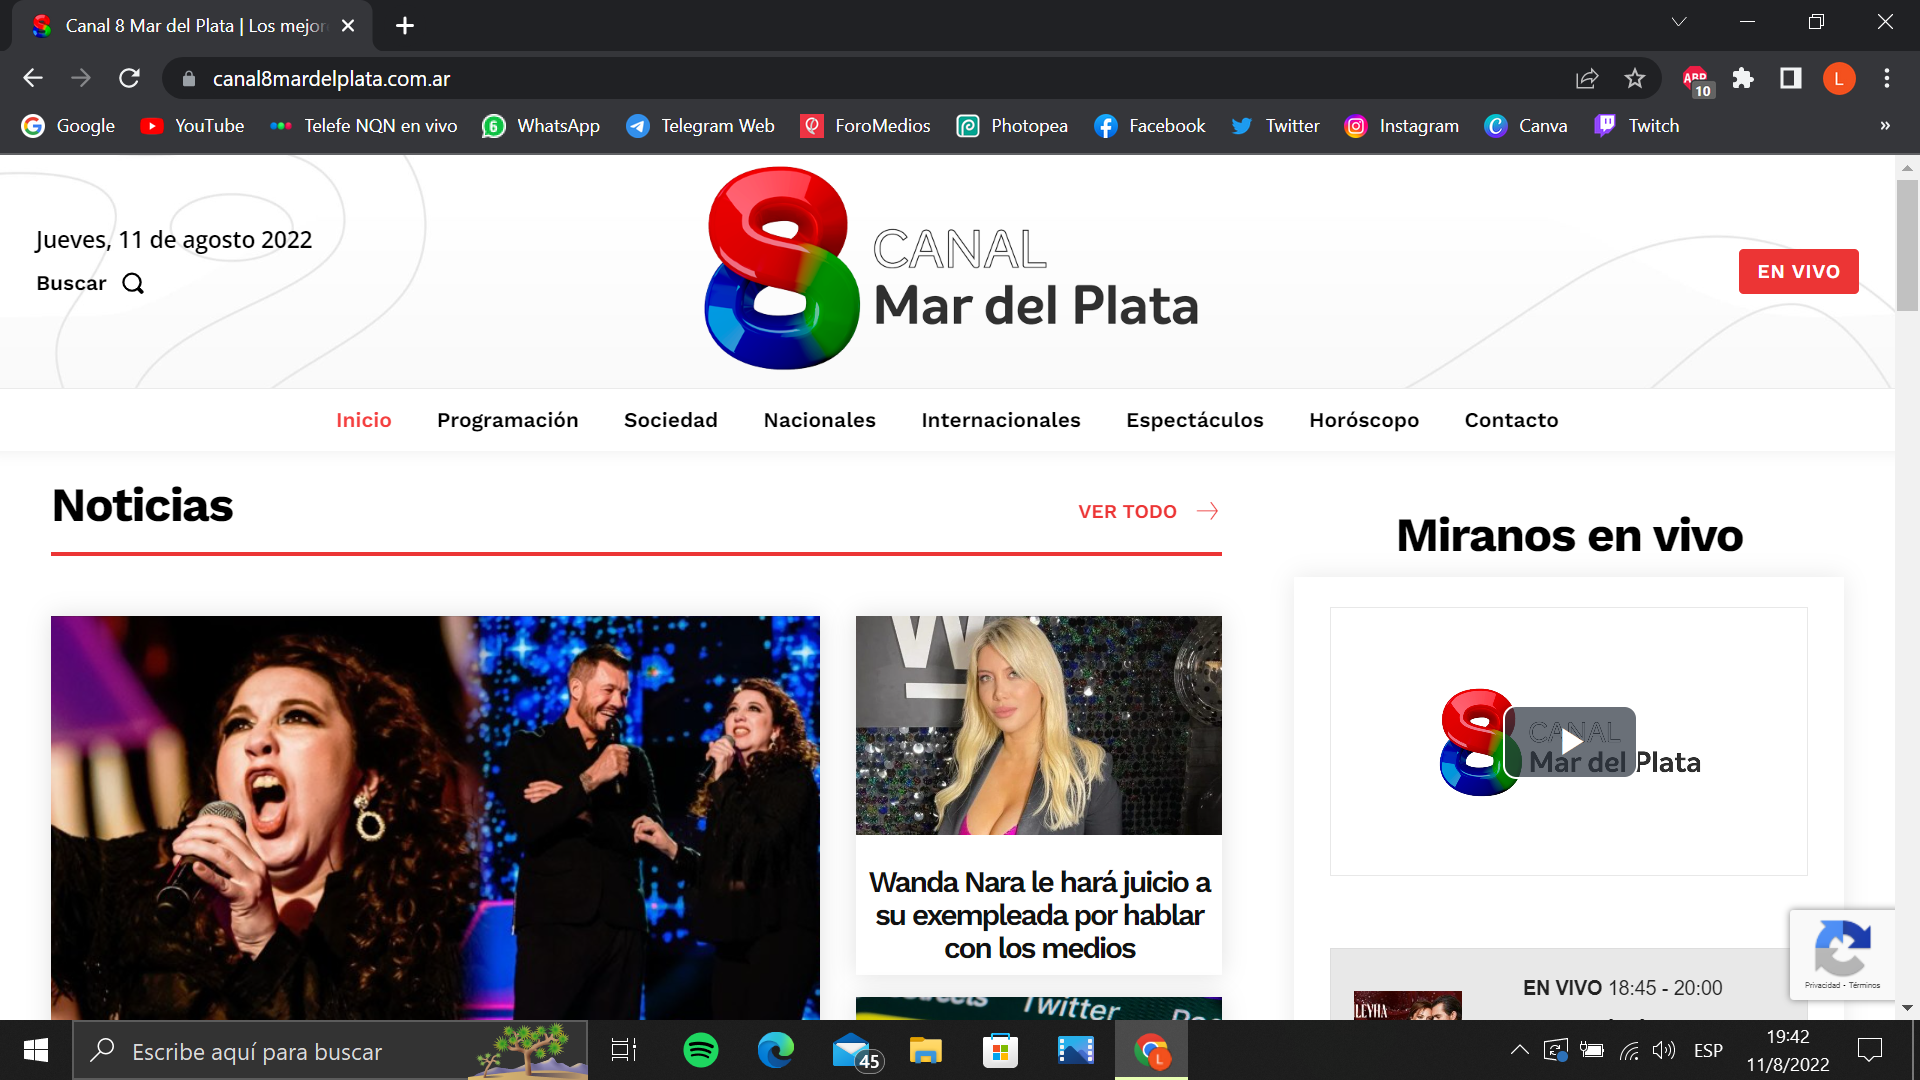This screenshot has height=1080, width=1920.
Task: Open ForoMedios bookmark
Action: 866,126
